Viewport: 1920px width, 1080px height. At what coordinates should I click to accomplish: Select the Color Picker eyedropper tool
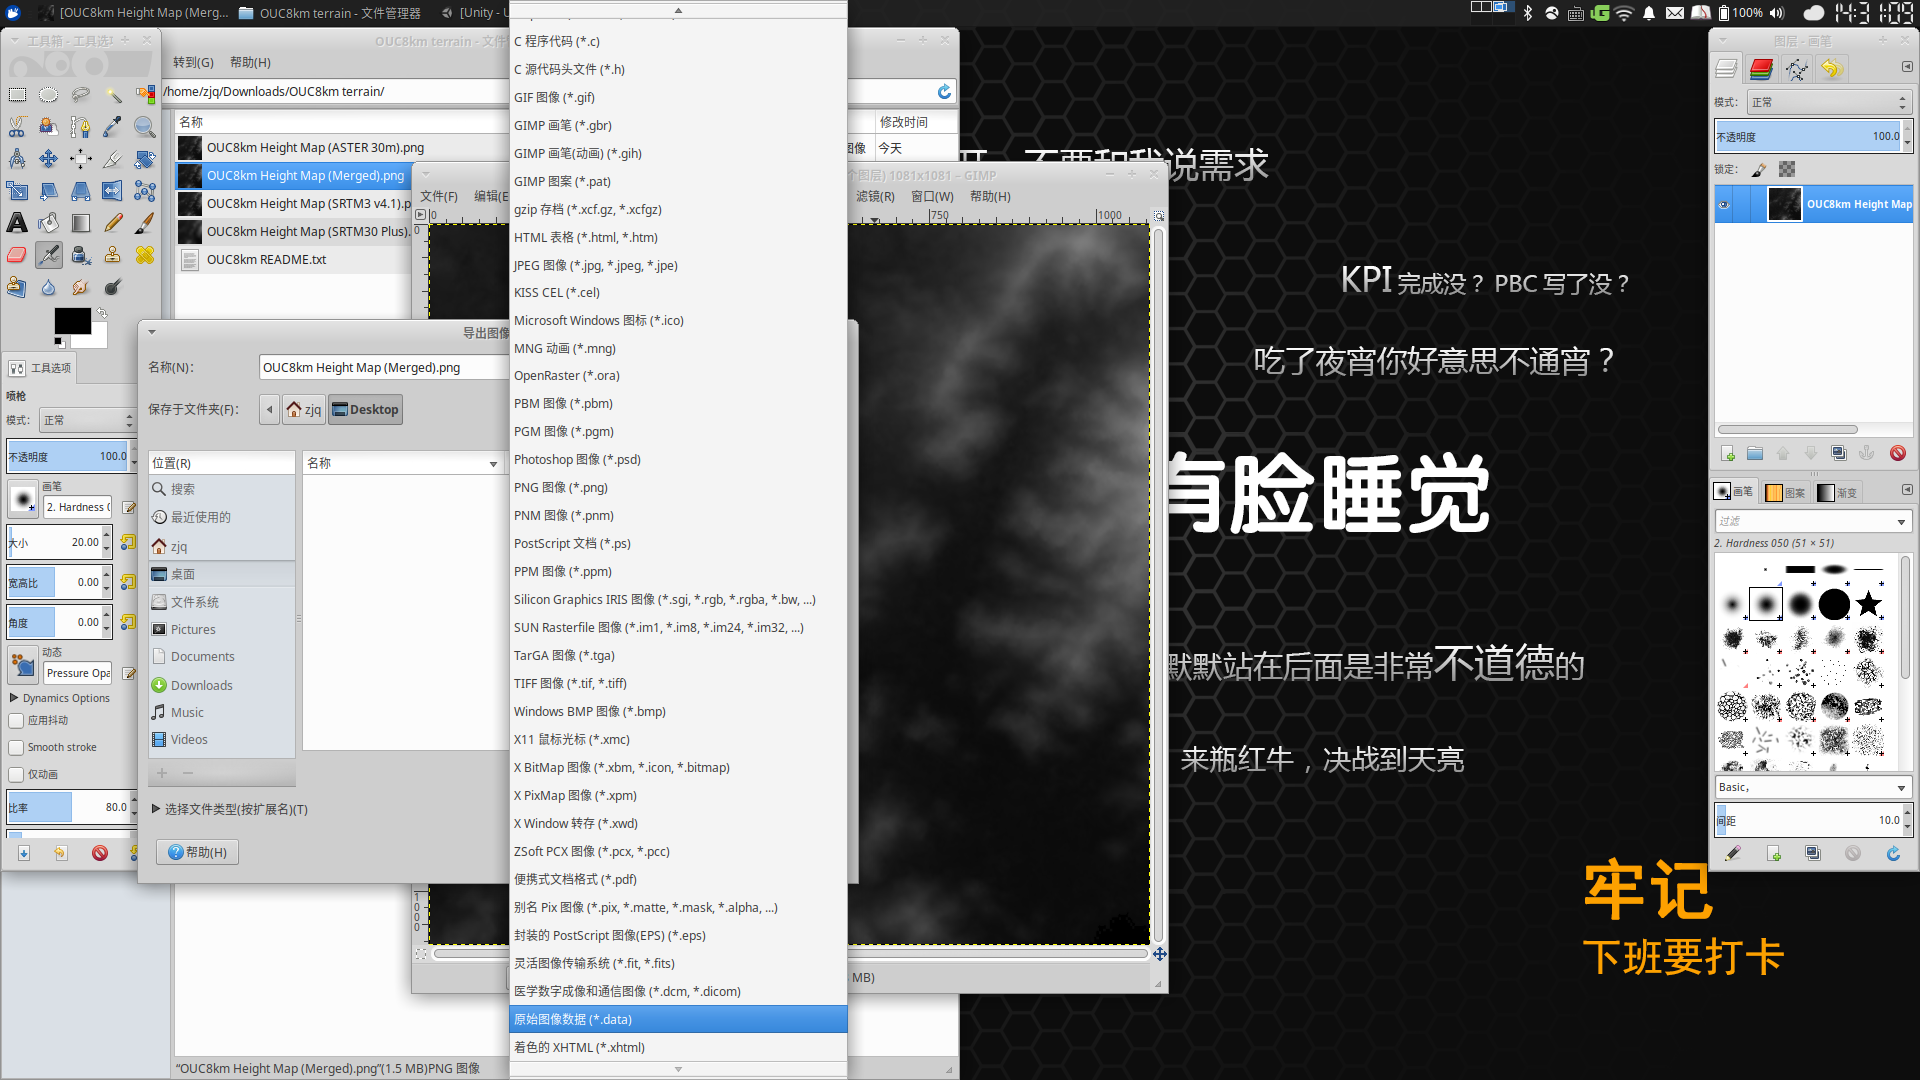tap(111, 127)
